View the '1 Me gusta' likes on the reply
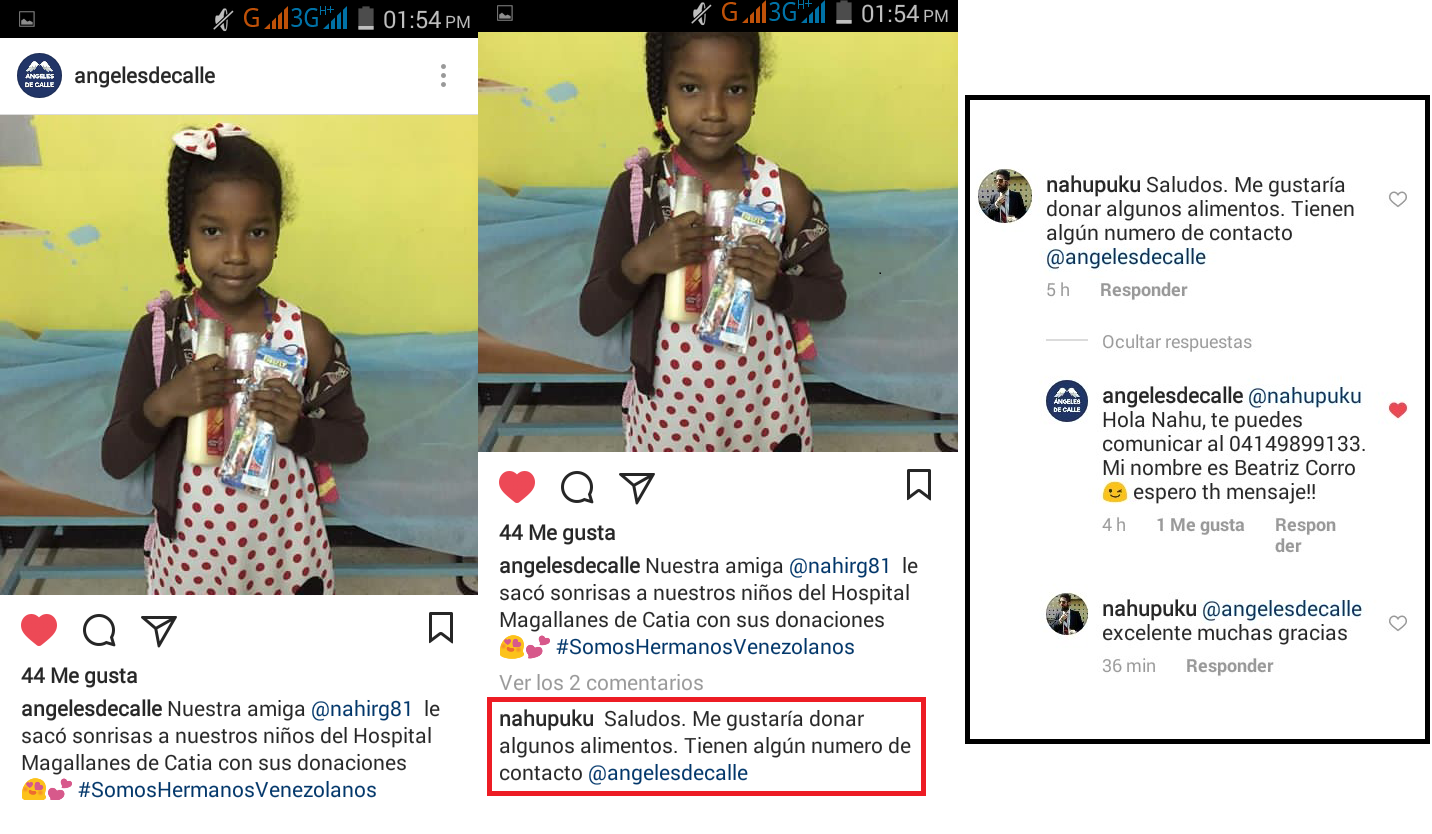The height and width of the screenshot is (834, 1432). tap(1200, 525)
